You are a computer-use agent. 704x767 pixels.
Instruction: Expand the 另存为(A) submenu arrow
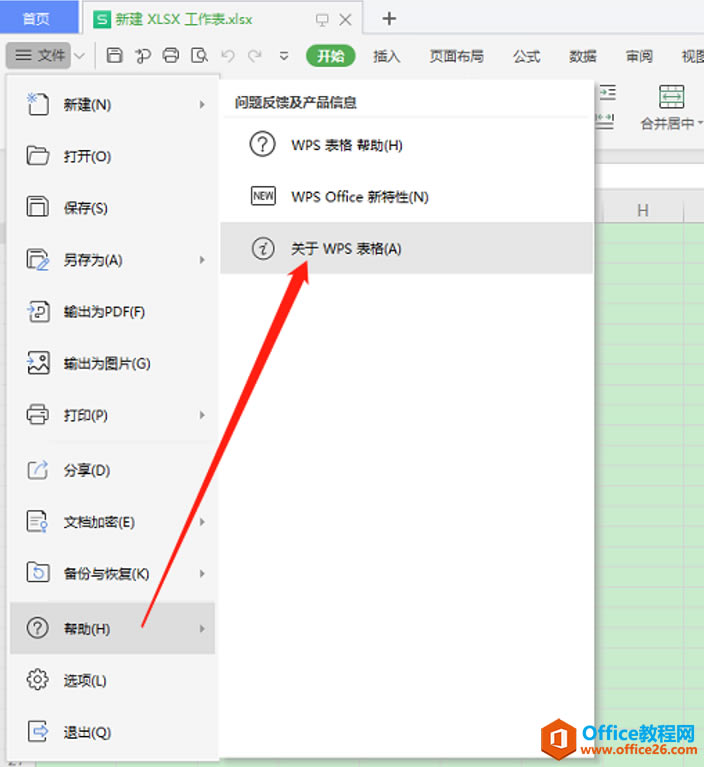click(x=202, y=260)
